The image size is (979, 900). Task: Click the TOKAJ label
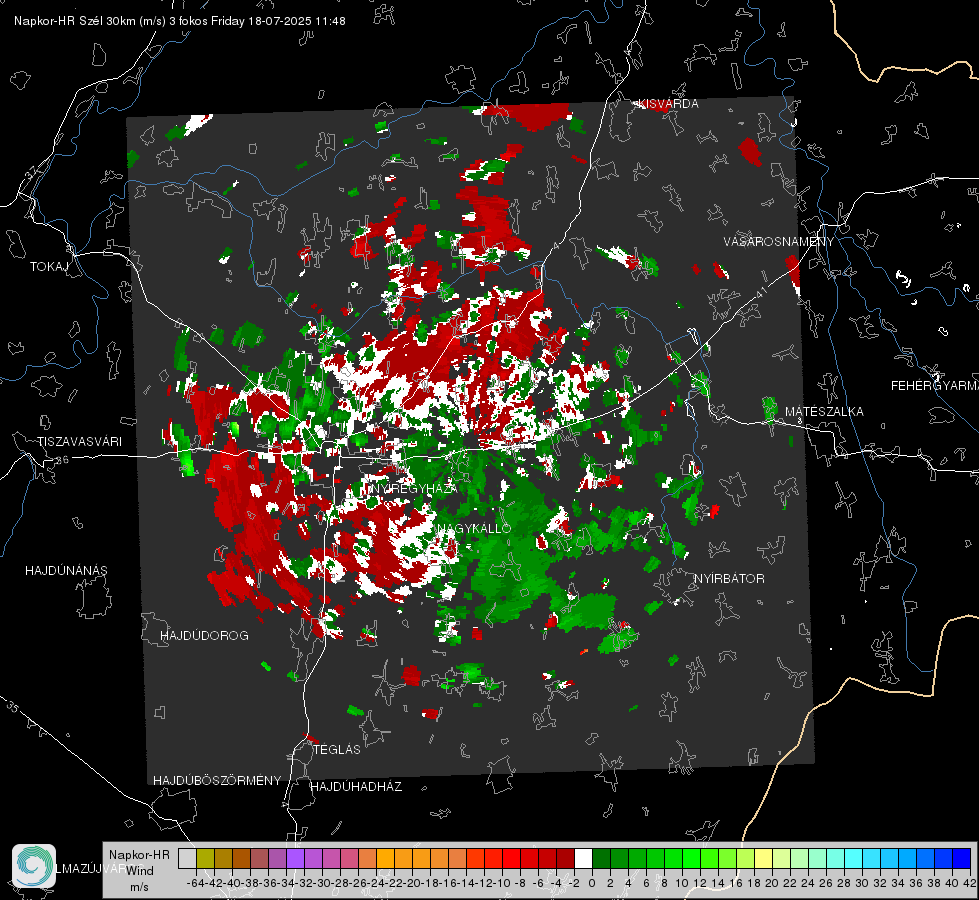click(x=49, y=267)
